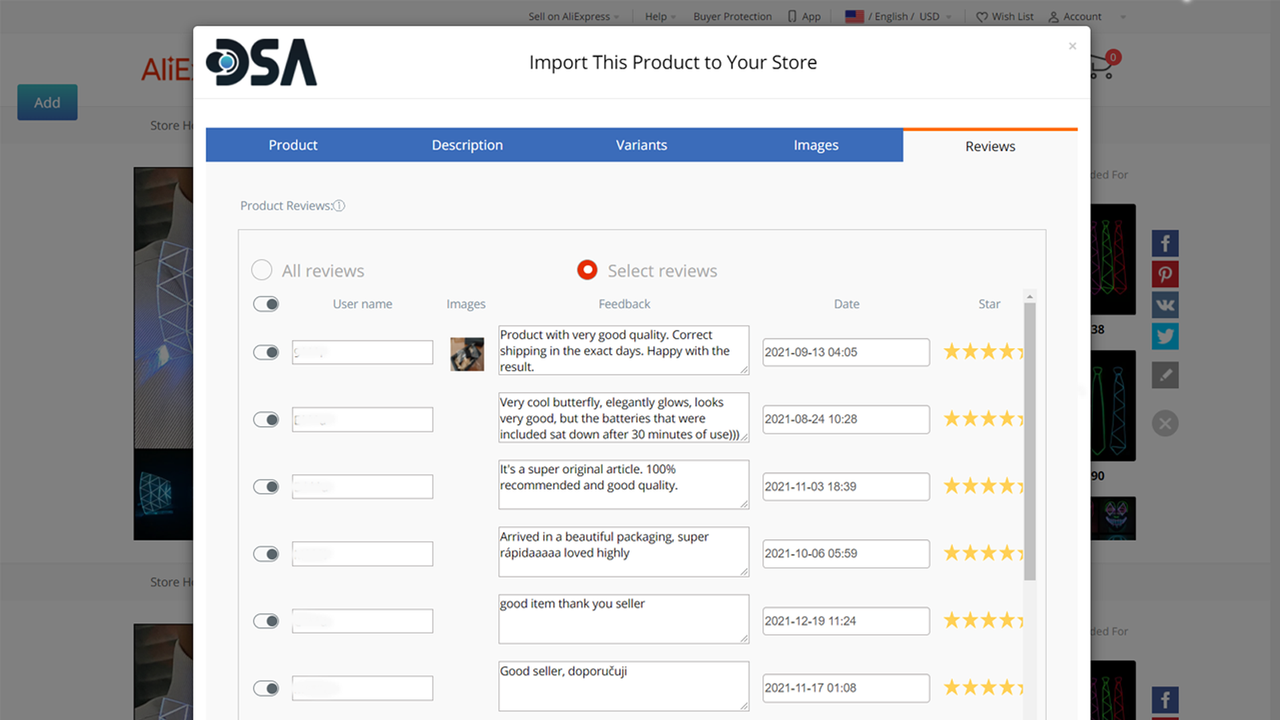The image size is (1280, 720).
Task: Enable the first review's import toggle
Action: pyautogui.click(x=265, y=352)
